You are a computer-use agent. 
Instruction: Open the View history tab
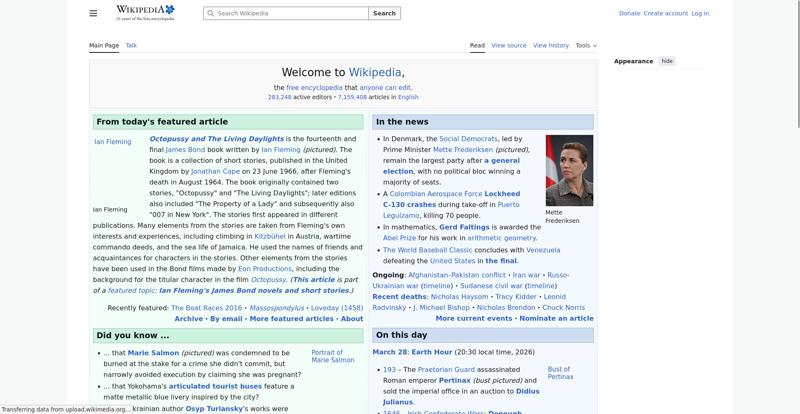click(550, 45)
